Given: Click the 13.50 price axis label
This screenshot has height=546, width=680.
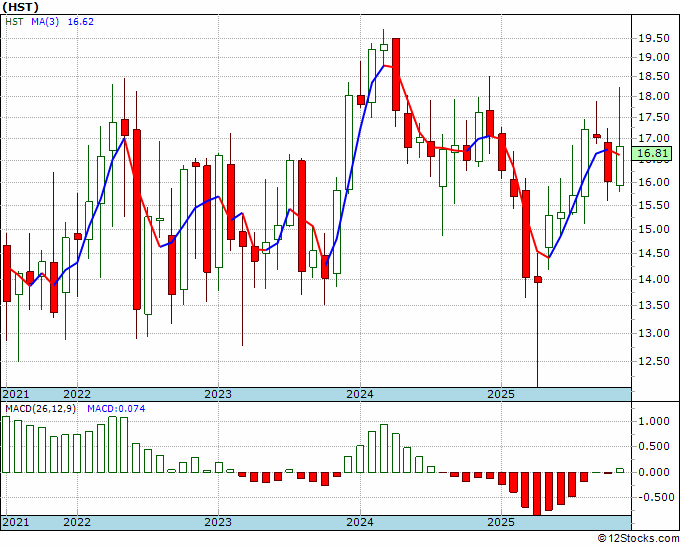Looking at the screenshot, I should coord(654,305).
